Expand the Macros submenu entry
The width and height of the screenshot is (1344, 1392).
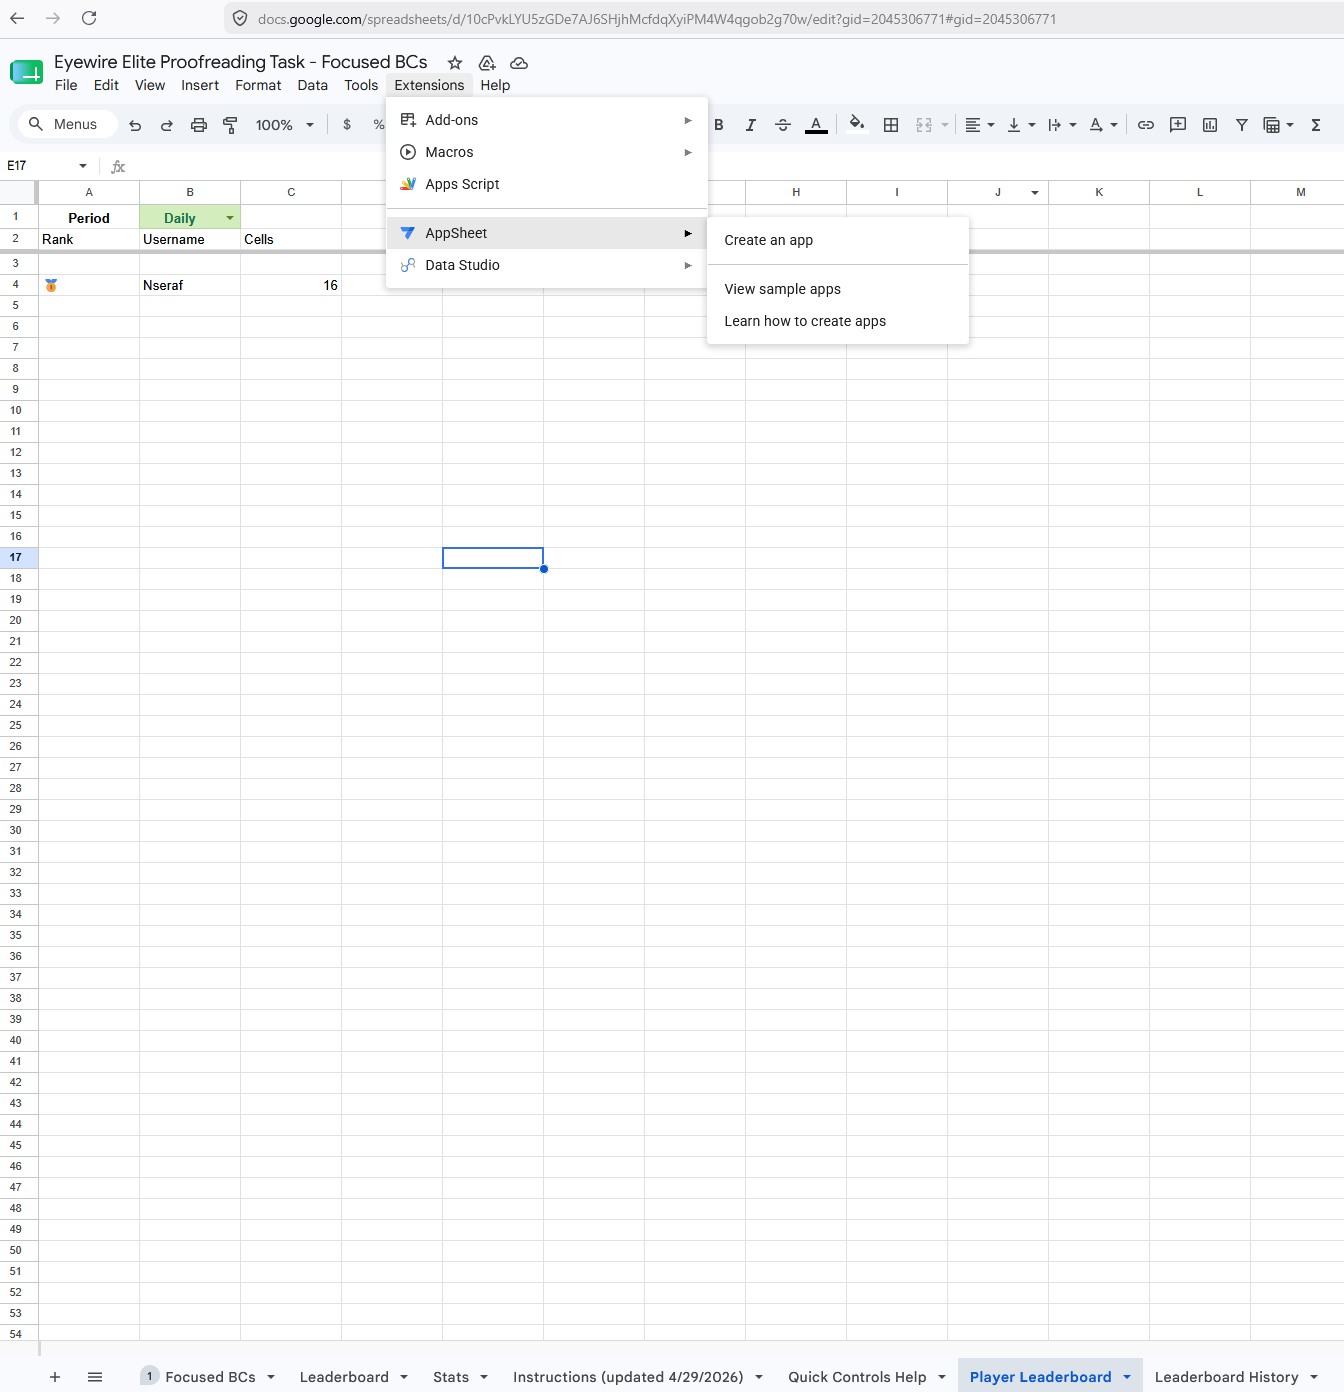[x=547, y=152]
